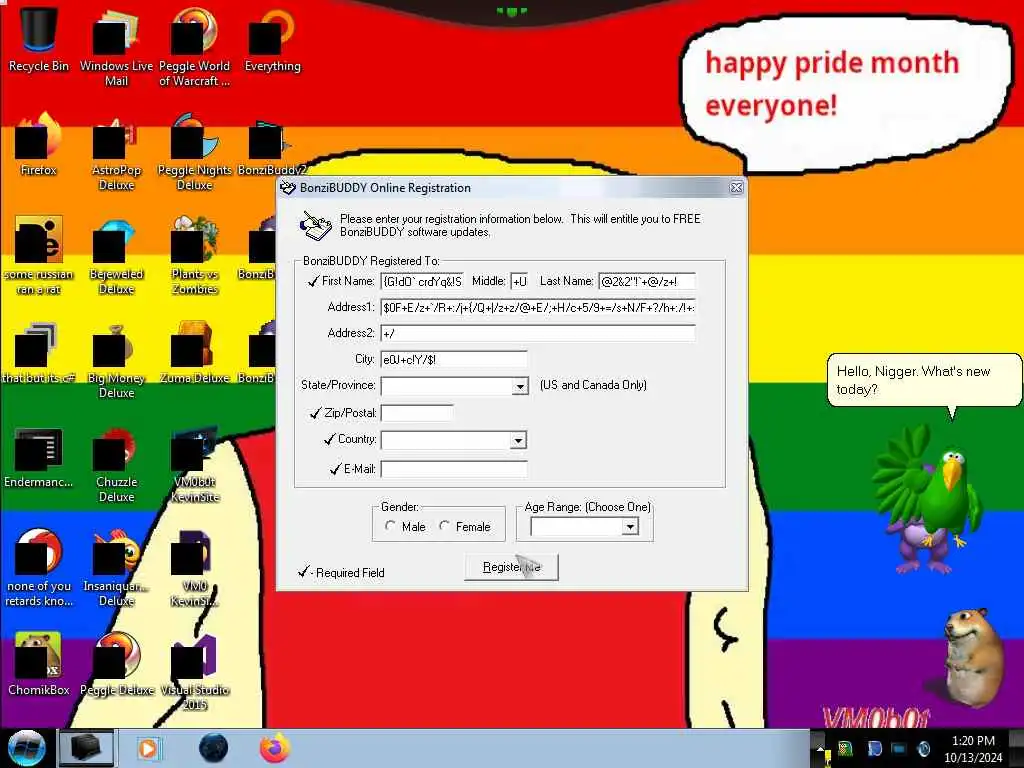The image size is (1024, 768).
Task: Click into the City text field
Action: [454, 360]
